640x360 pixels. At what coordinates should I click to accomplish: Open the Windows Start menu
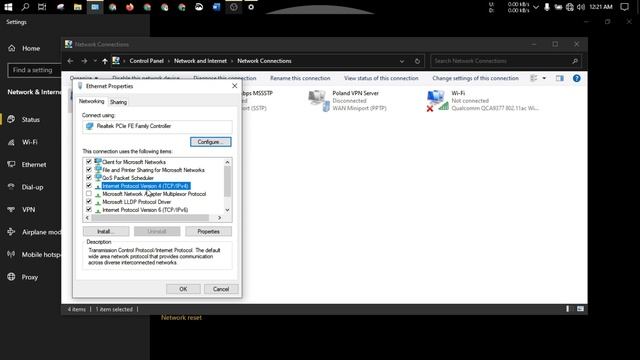pos(8,7)
